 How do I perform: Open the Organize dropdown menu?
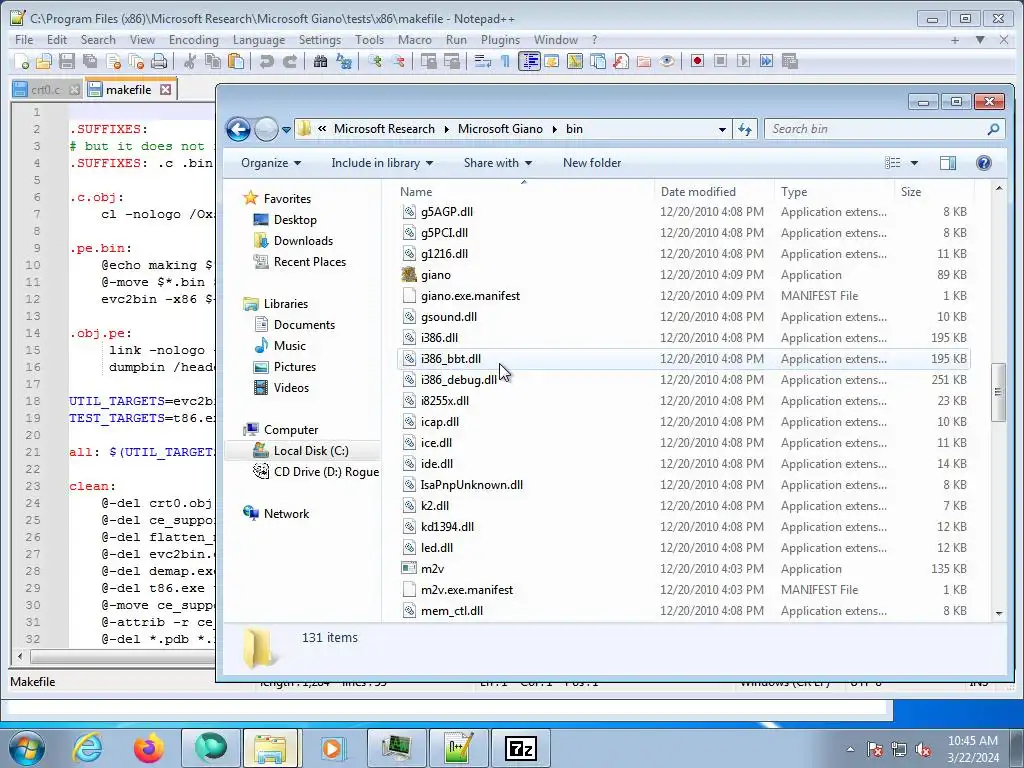[270, 163]
